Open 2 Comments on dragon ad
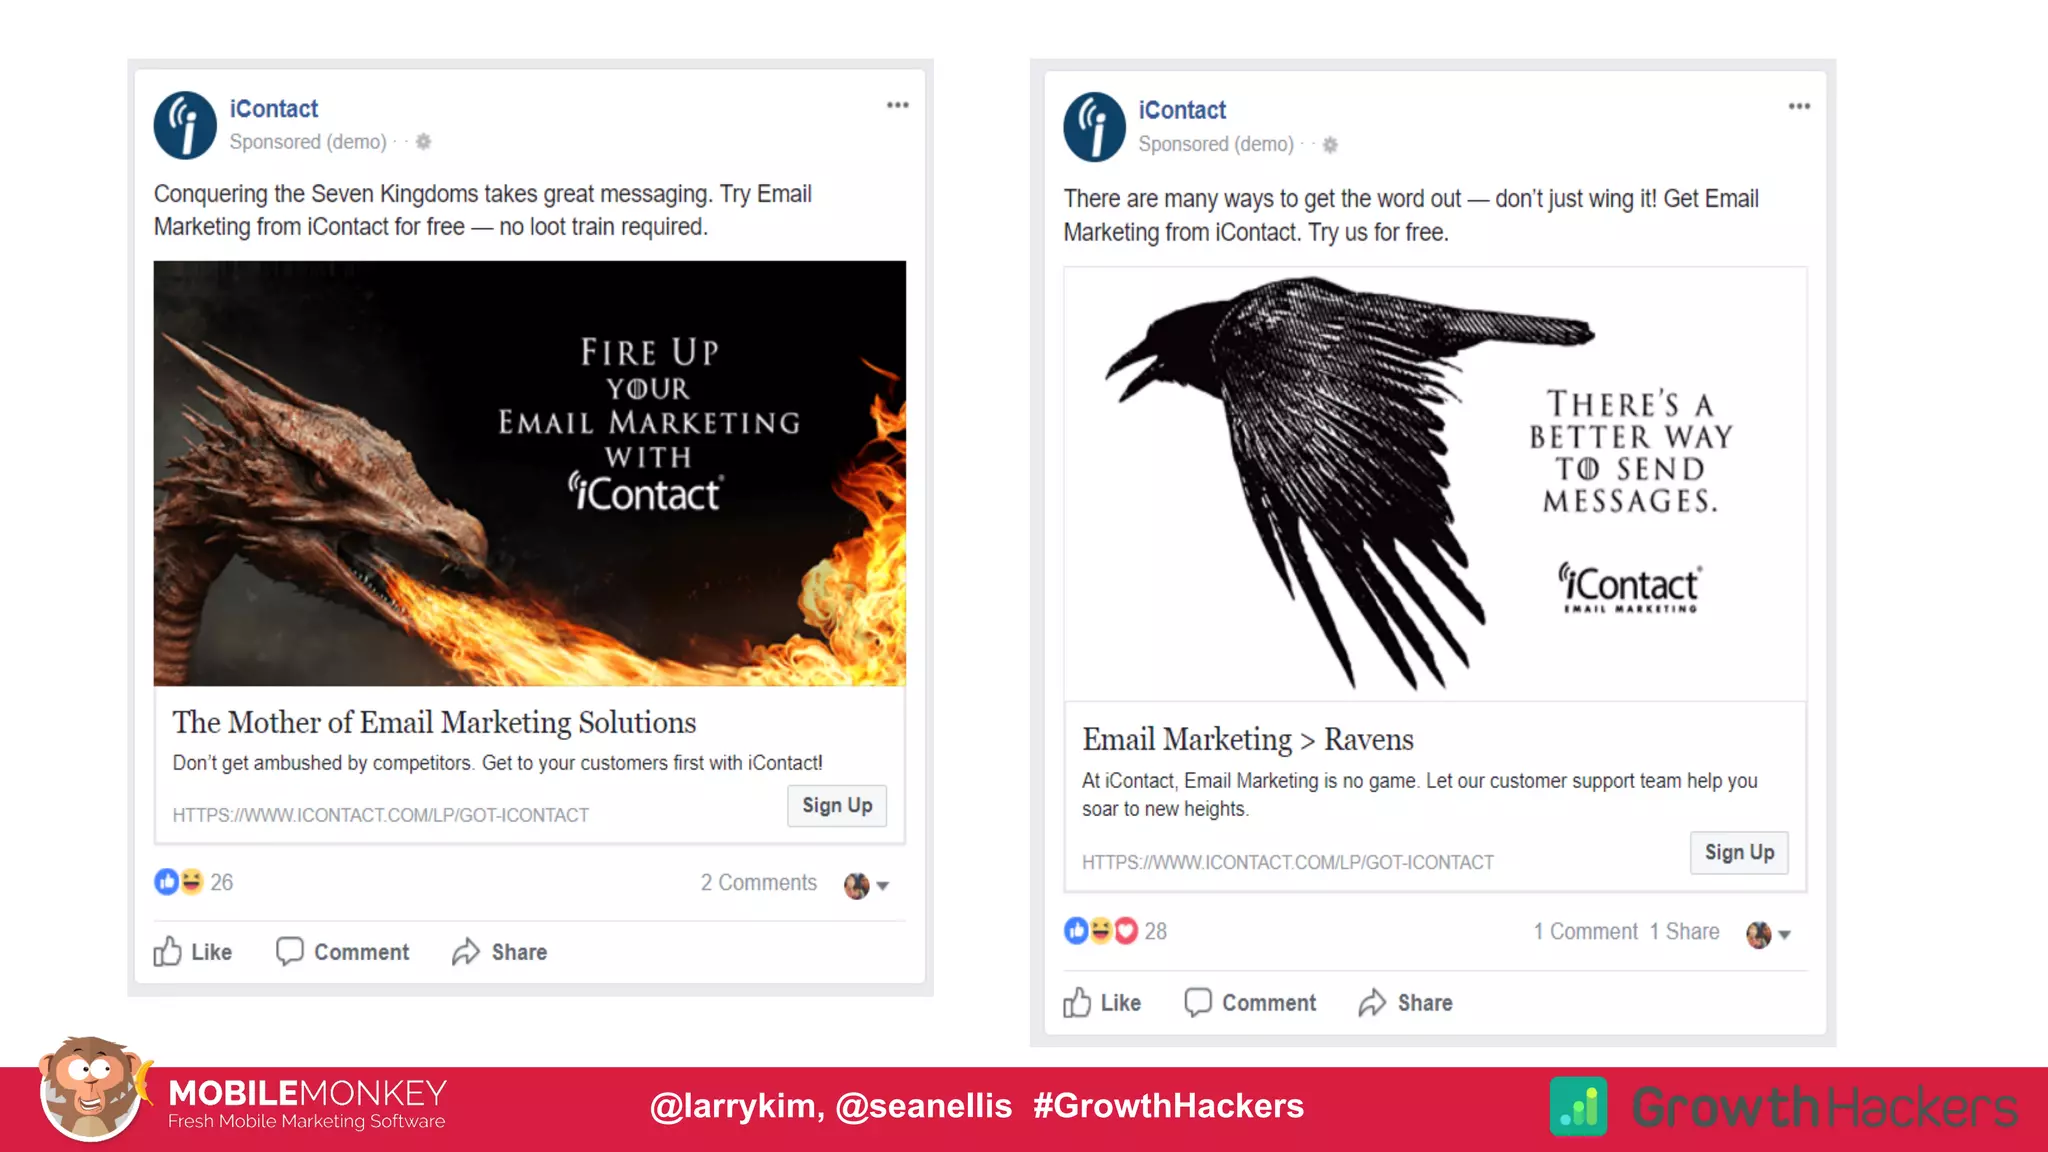Viewport: 2048px width, 1152px height. pyautogui.click(x=758, y=882)
